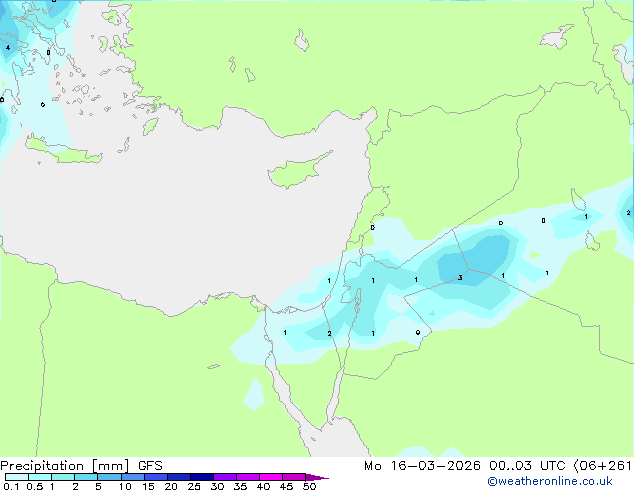Click the '(06+261' forecast run text

[x=602, y=466]
